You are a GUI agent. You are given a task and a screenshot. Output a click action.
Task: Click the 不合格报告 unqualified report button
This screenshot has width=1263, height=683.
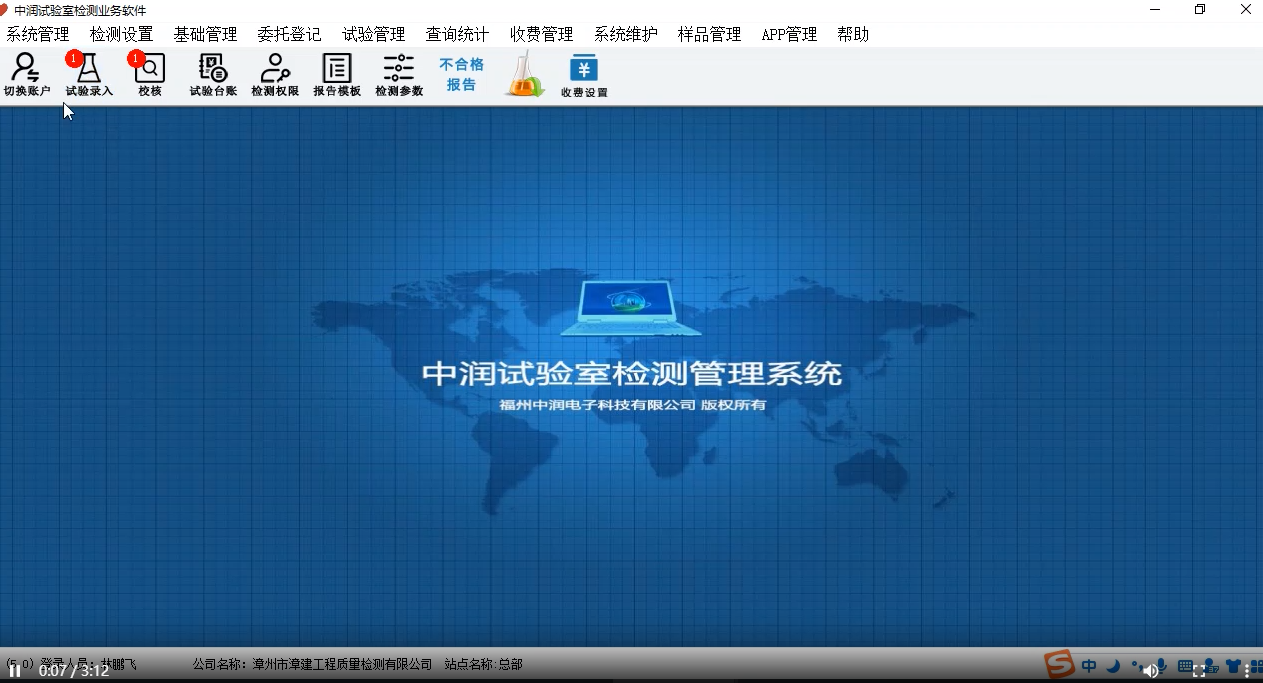pyautogui.click(x=461, y=75)
